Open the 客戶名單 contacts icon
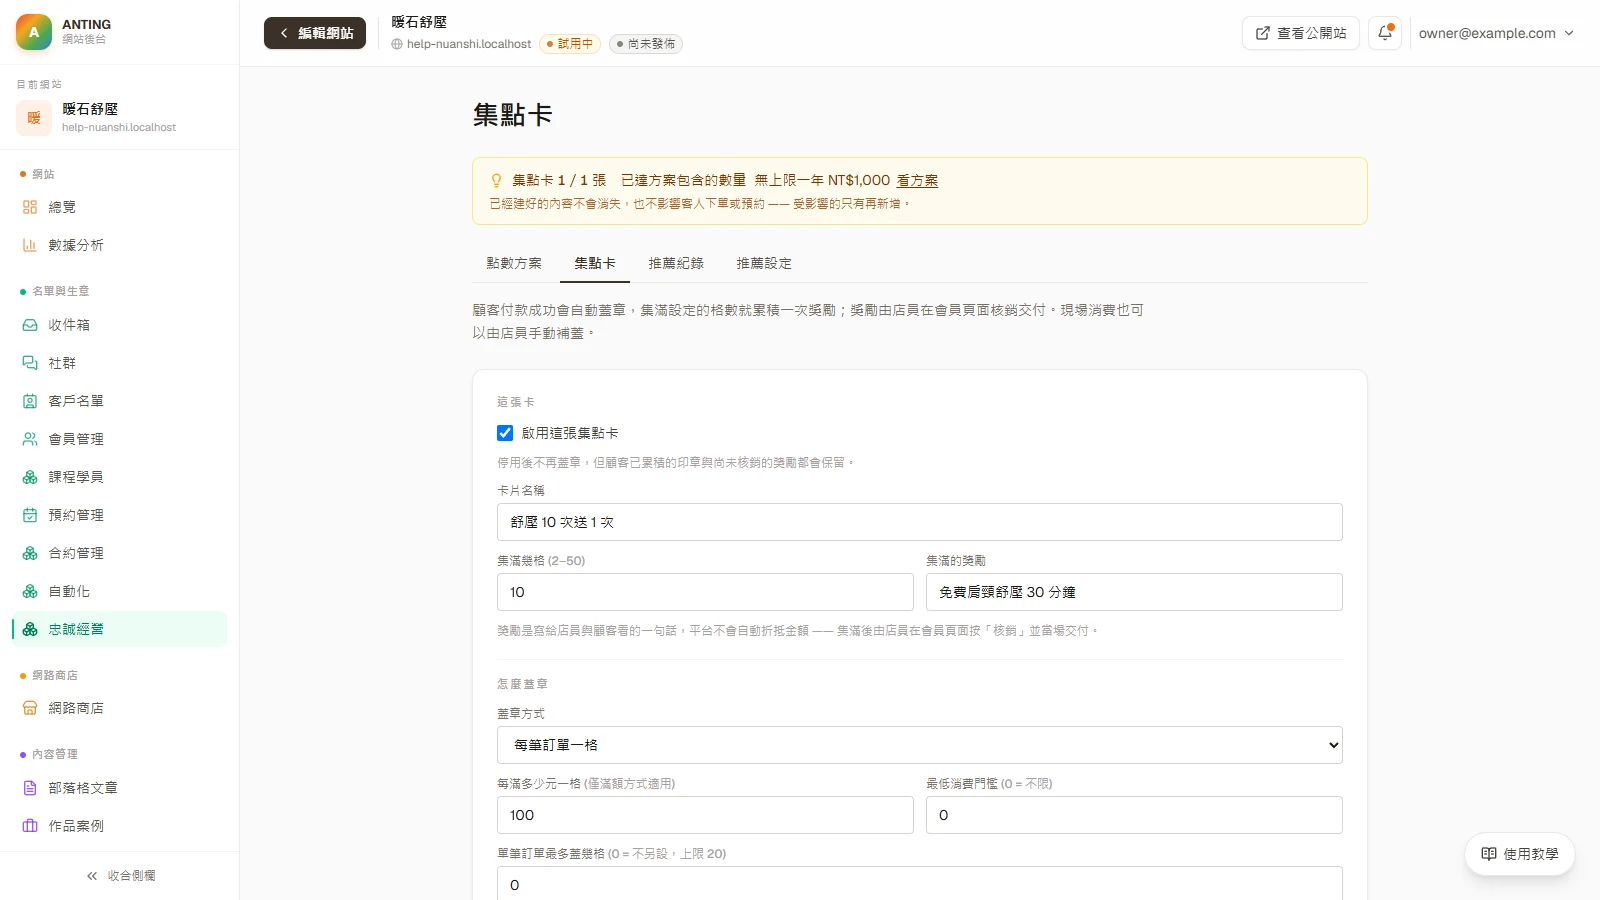 30,401
